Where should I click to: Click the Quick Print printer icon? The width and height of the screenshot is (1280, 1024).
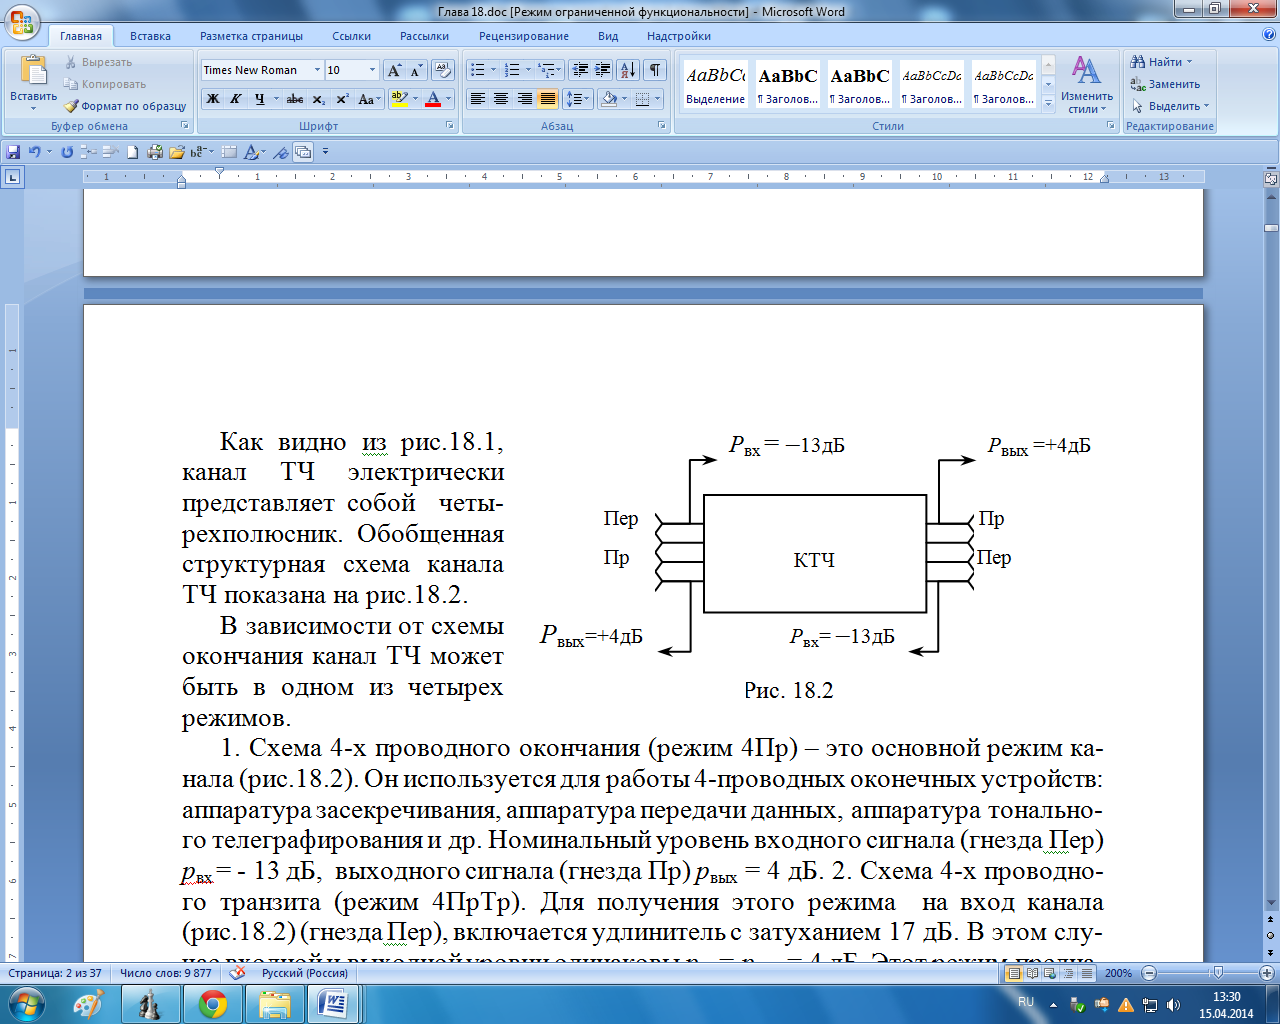[x=155, y=152]
